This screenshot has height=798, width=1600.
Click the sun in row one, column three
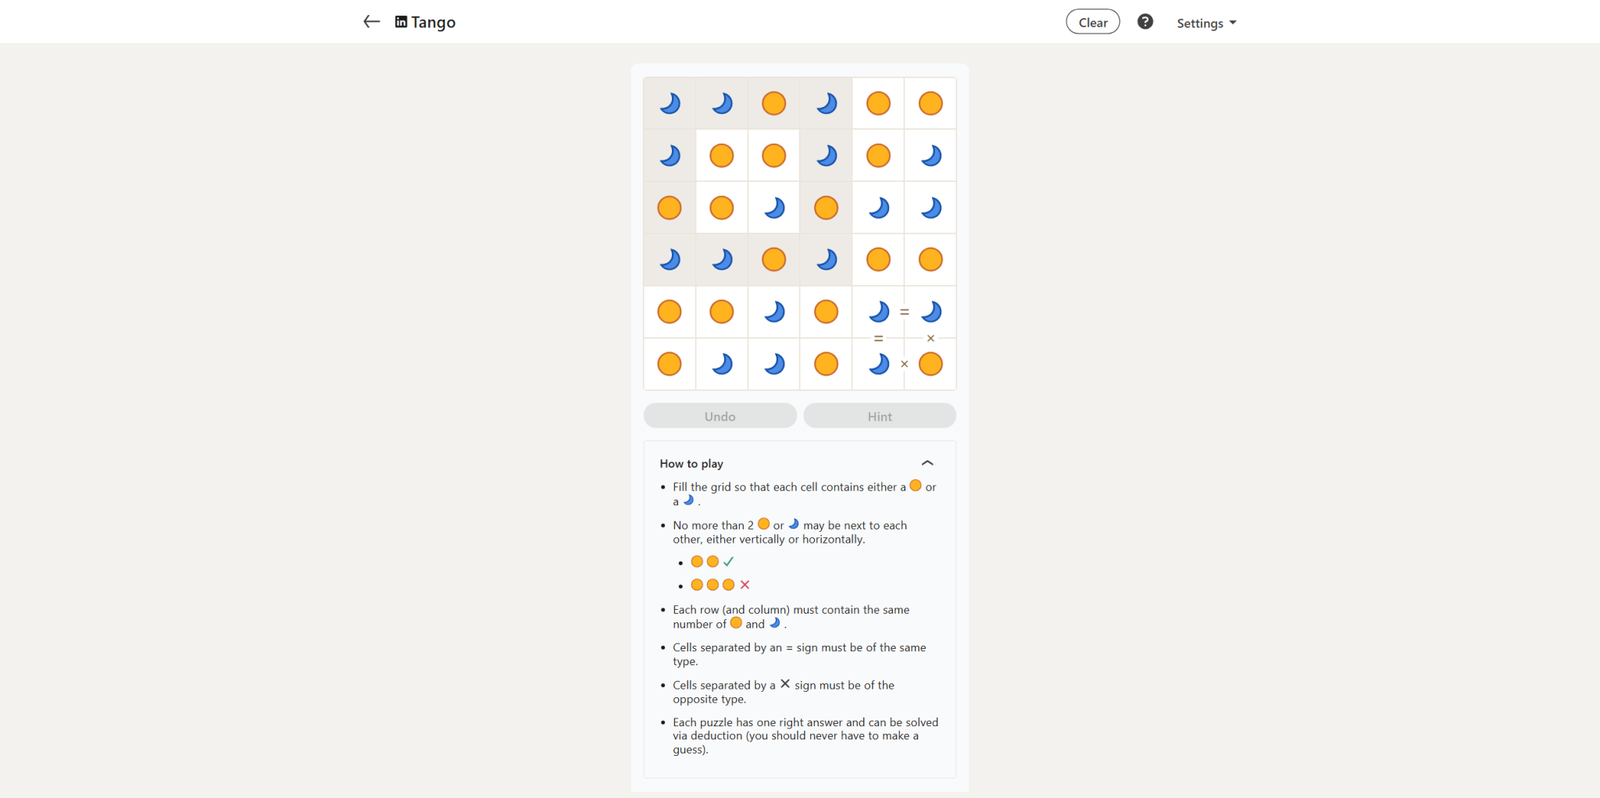point(774,103)
